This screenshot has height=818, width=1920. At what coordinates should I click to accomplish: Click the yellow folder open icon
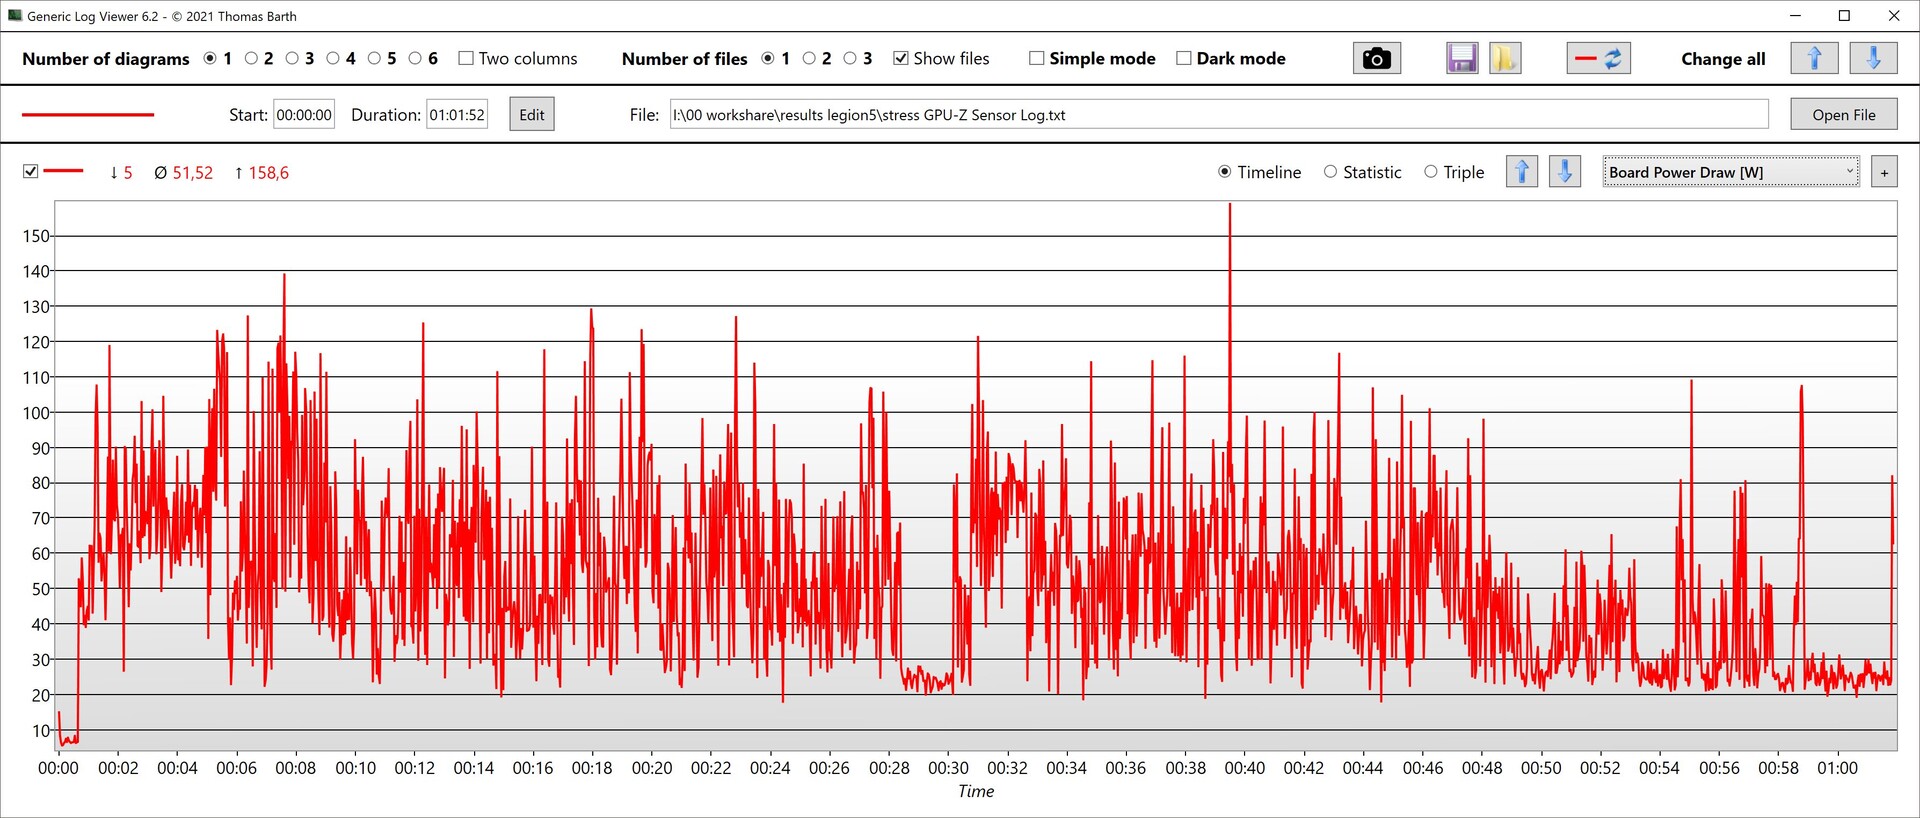pos(1504,59)
